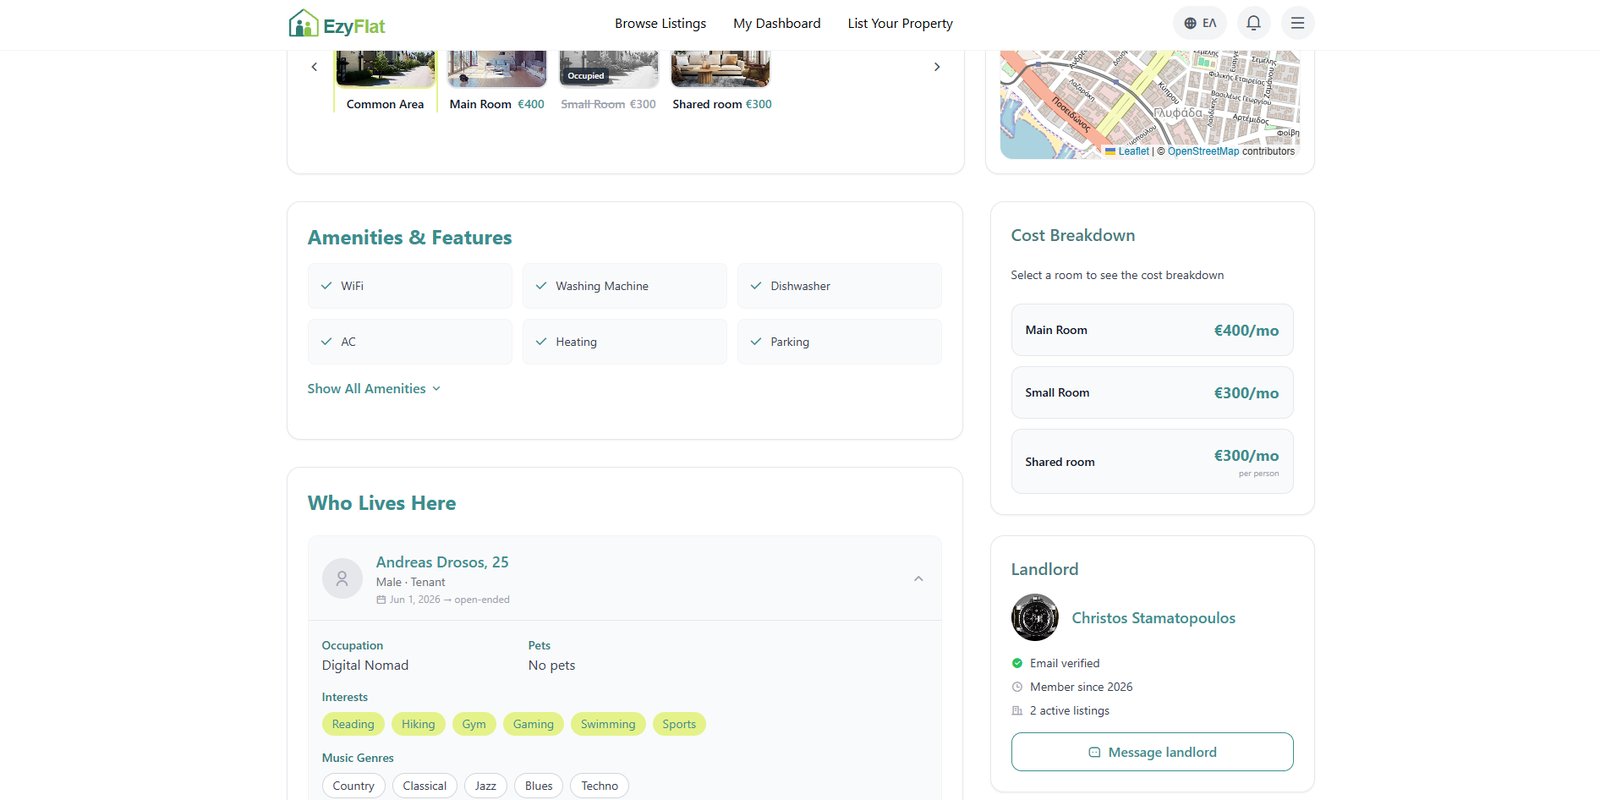Click the Member since 2026 clock icon
Screen dimensions: 1600x800
pyautogui.click(x=1017, y=687)
